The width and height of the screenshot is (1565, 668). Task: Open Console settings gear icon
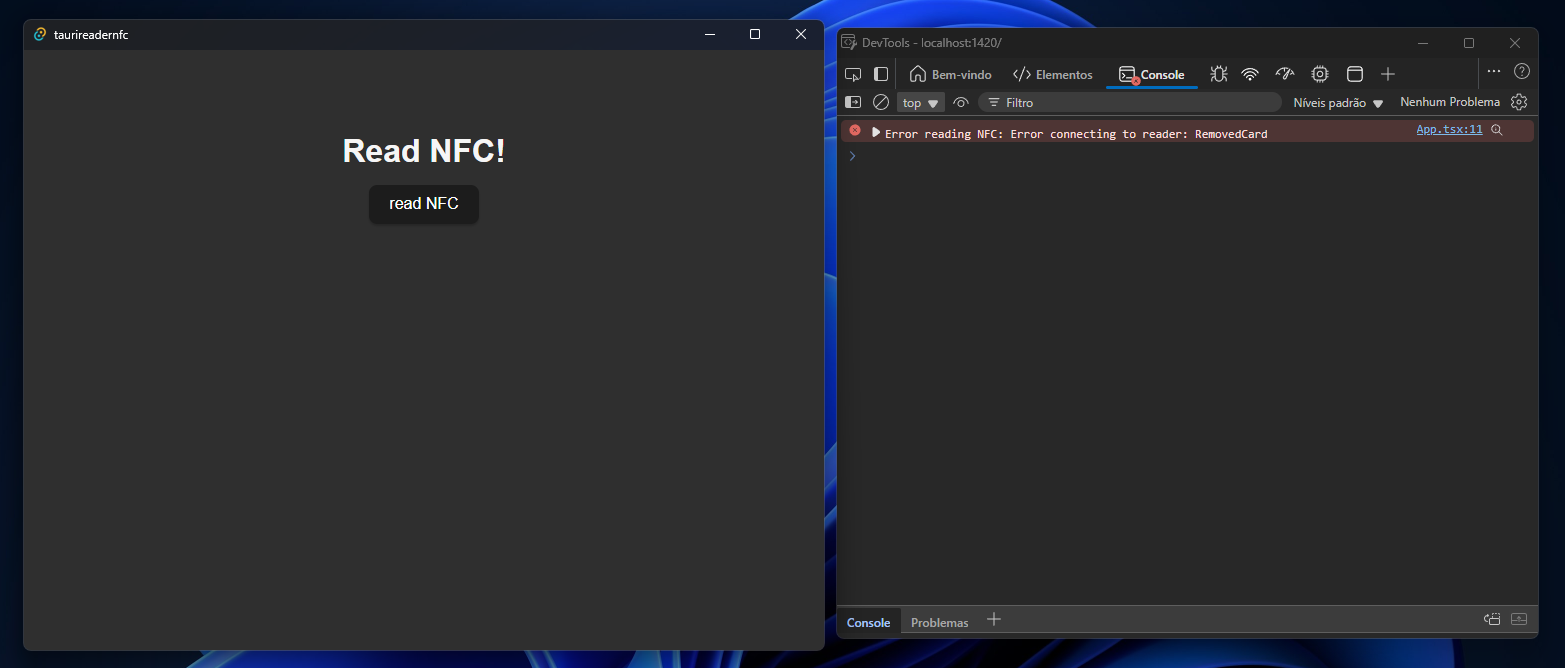tap(1519, 102)
